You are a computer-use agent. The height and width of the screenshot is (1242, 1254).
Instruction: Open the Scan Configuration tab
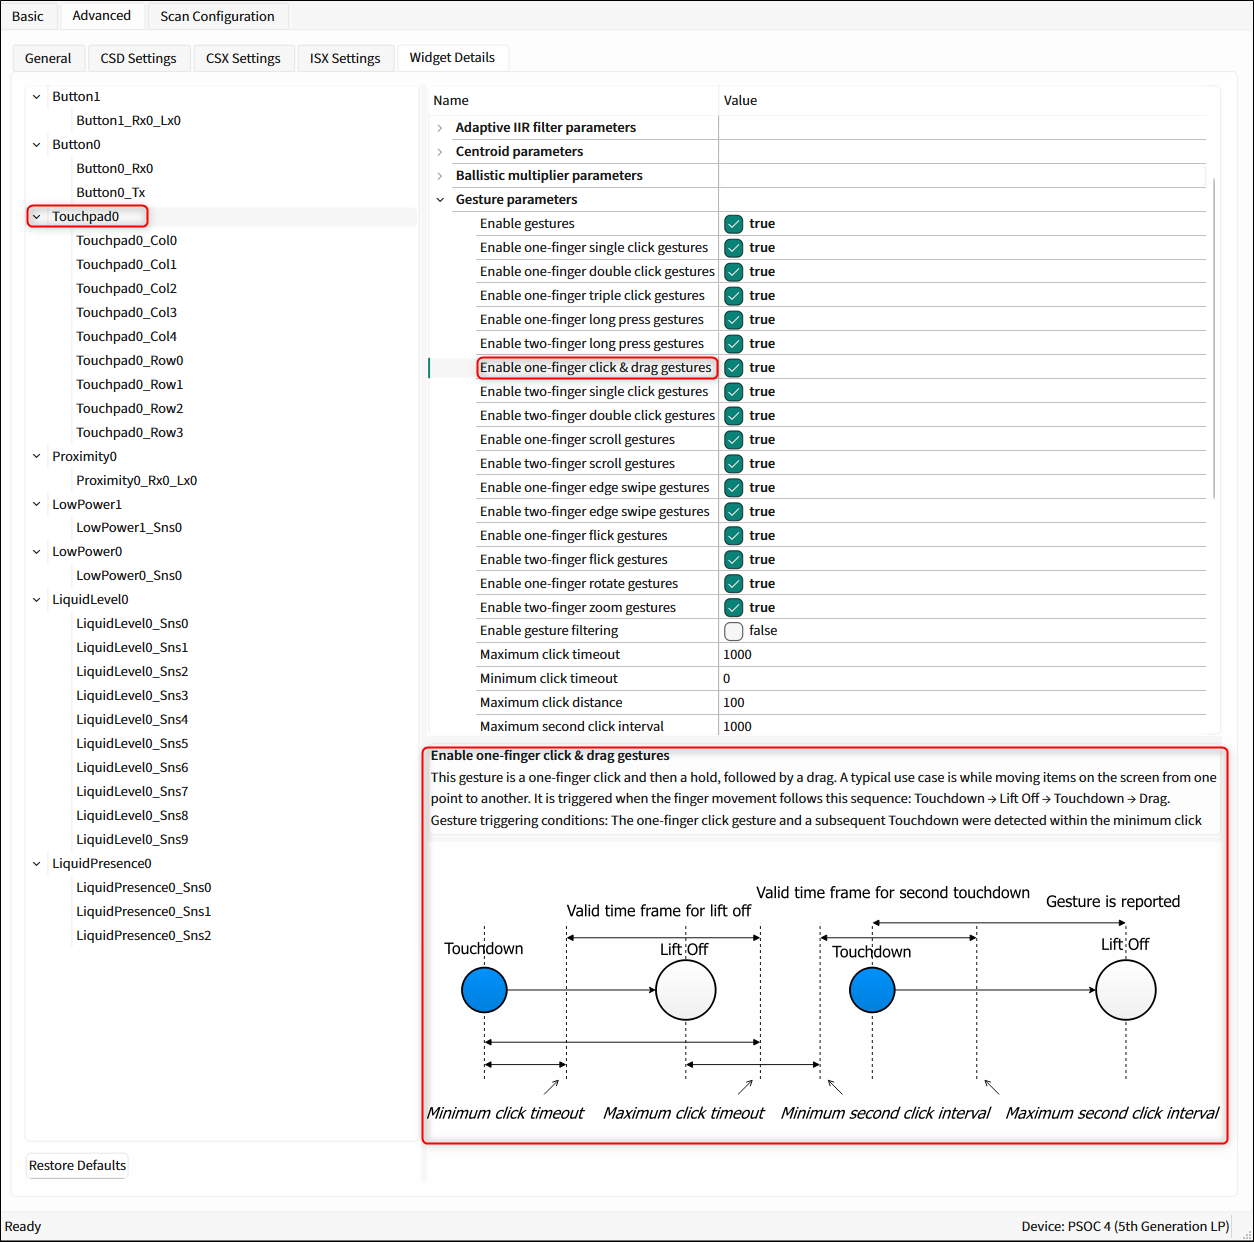click(x=217, y=16)
